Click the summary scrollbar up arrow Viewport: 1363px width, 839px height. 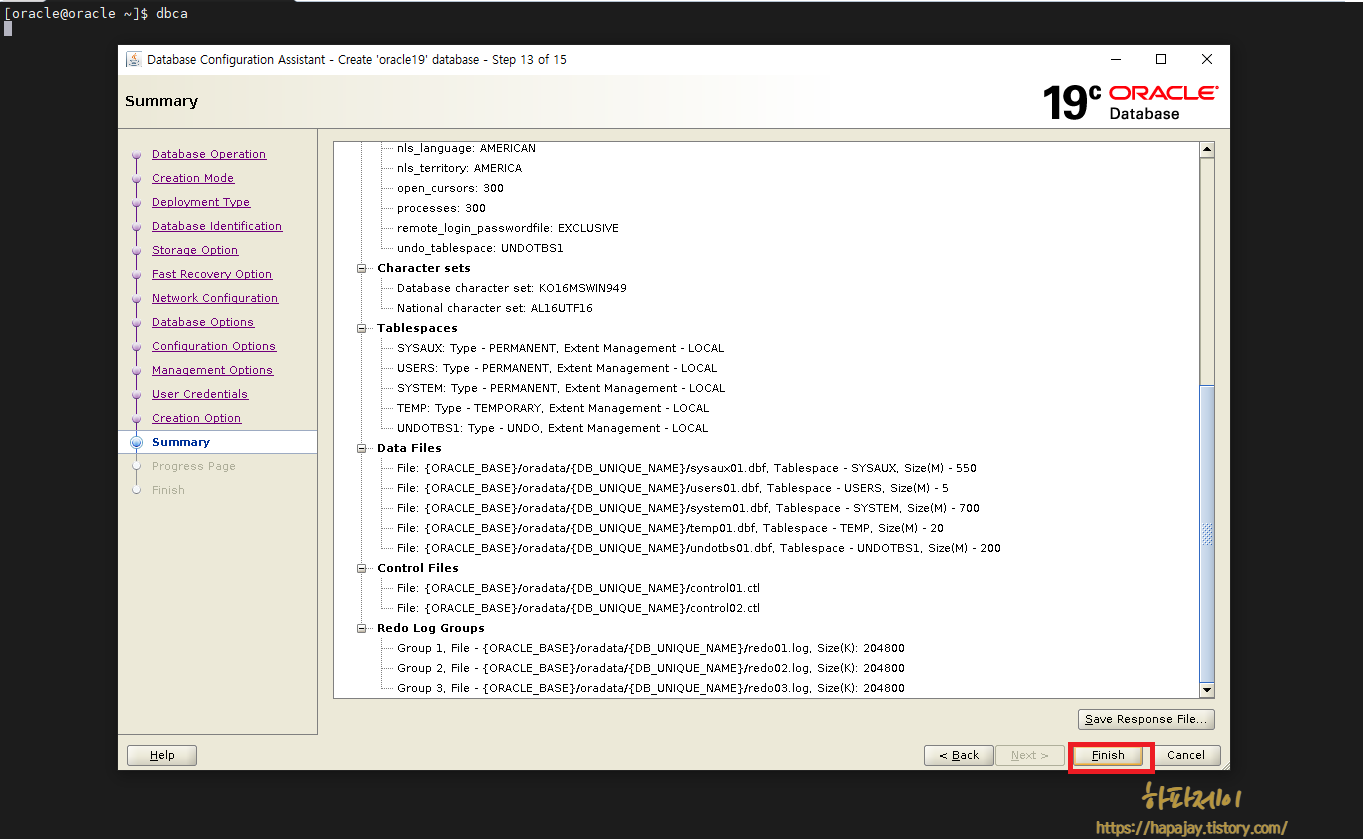(1207, 150)
